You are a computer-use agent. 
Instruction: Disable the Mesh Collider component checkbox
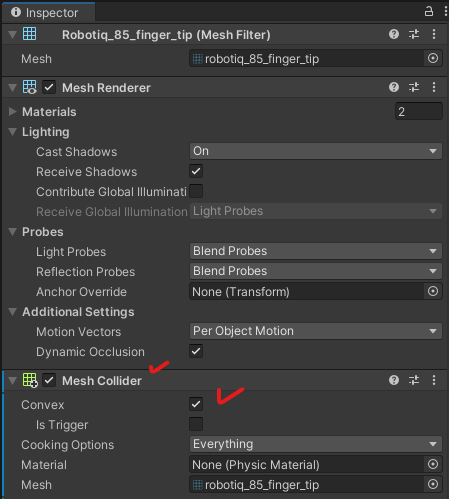pos(49,380)
